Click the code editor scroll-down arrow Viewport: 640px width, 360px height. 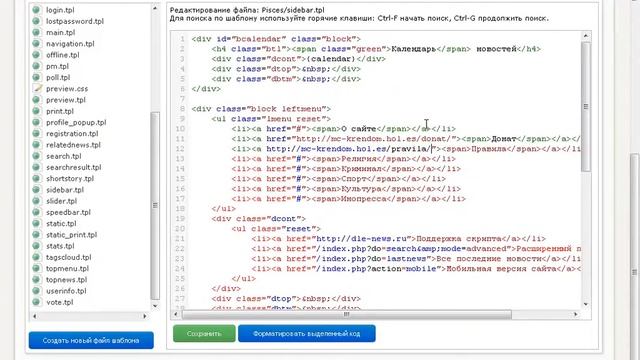(x=586, y=304)
